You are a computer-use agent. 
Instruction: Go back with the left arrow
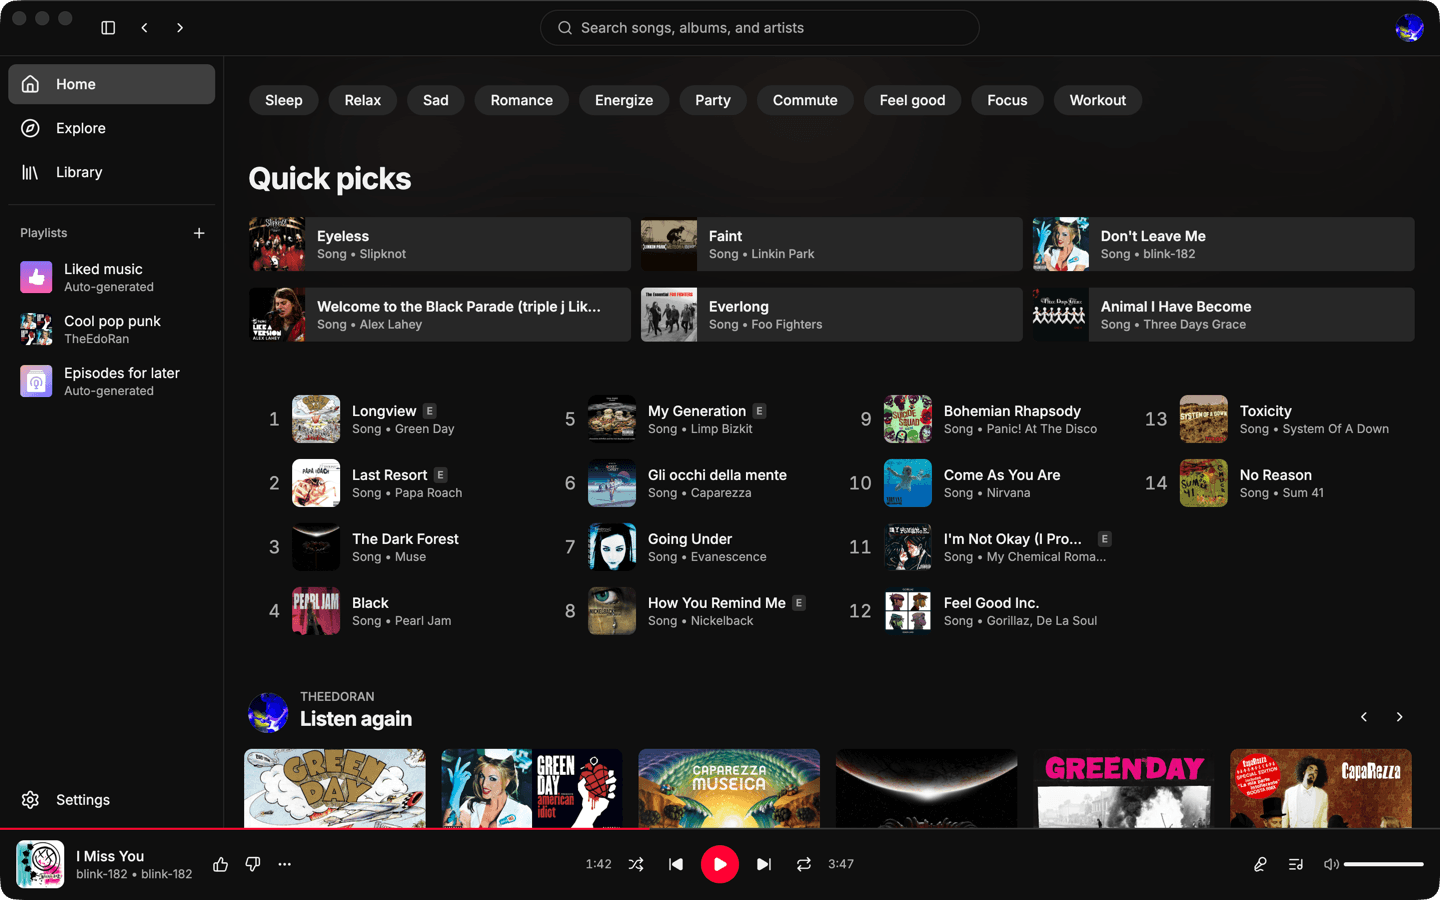[145, 28]
